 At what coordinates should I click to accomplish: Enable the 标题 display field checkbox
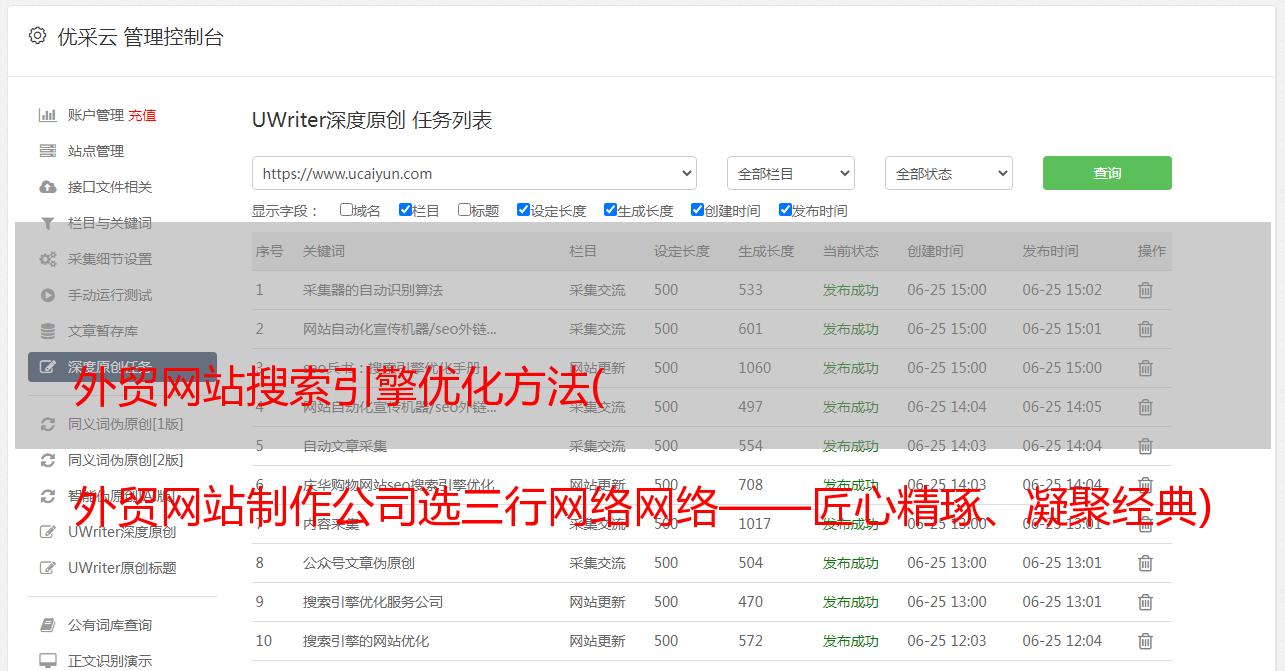pyautogui.click(x=464, y=210)
